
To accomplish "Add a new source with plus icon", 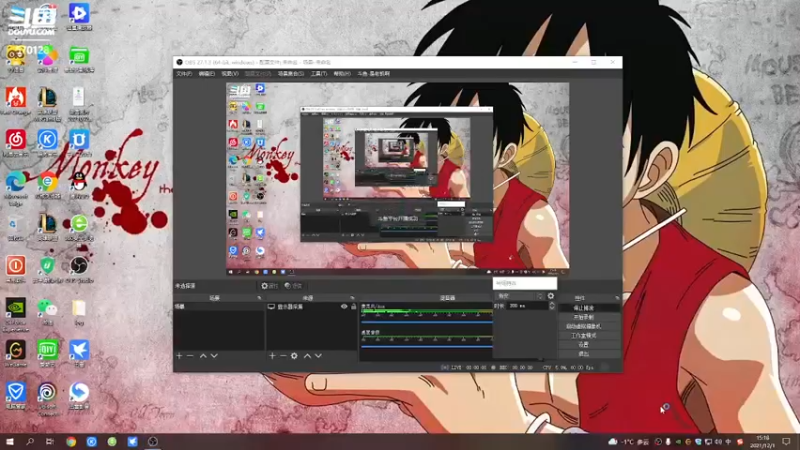I will tap(272, 356).
